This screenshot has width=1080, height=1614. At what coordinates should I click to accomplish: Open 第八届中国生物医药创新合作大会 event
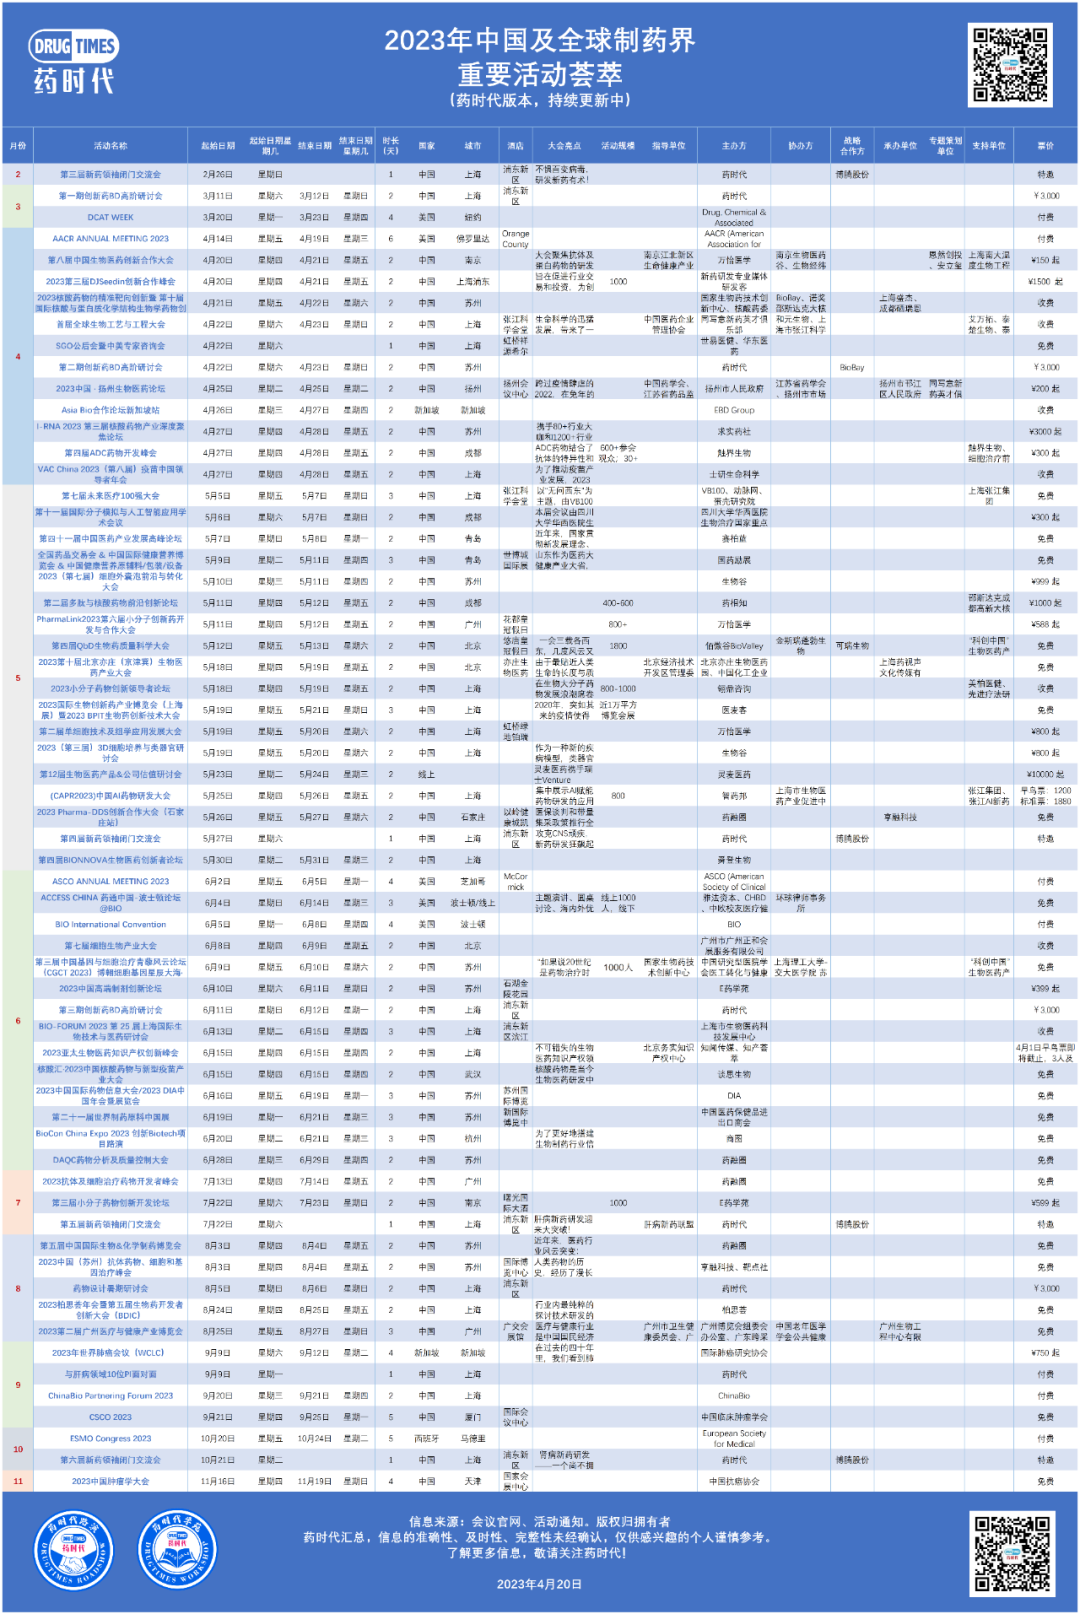click(x=110, y=260)
